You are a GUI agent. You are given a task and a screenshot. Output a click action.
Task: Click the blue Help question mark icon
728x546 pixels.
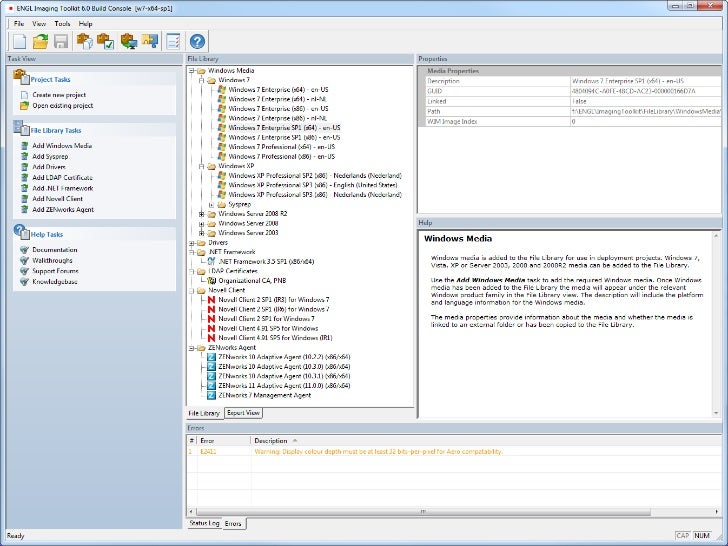197,41
